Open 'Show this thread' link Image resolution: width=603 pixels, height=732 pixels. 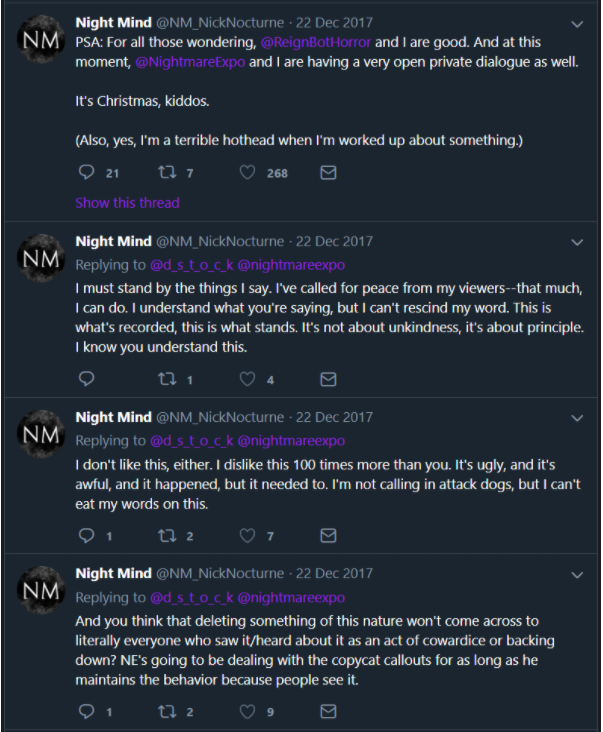(x=127, y=203)
